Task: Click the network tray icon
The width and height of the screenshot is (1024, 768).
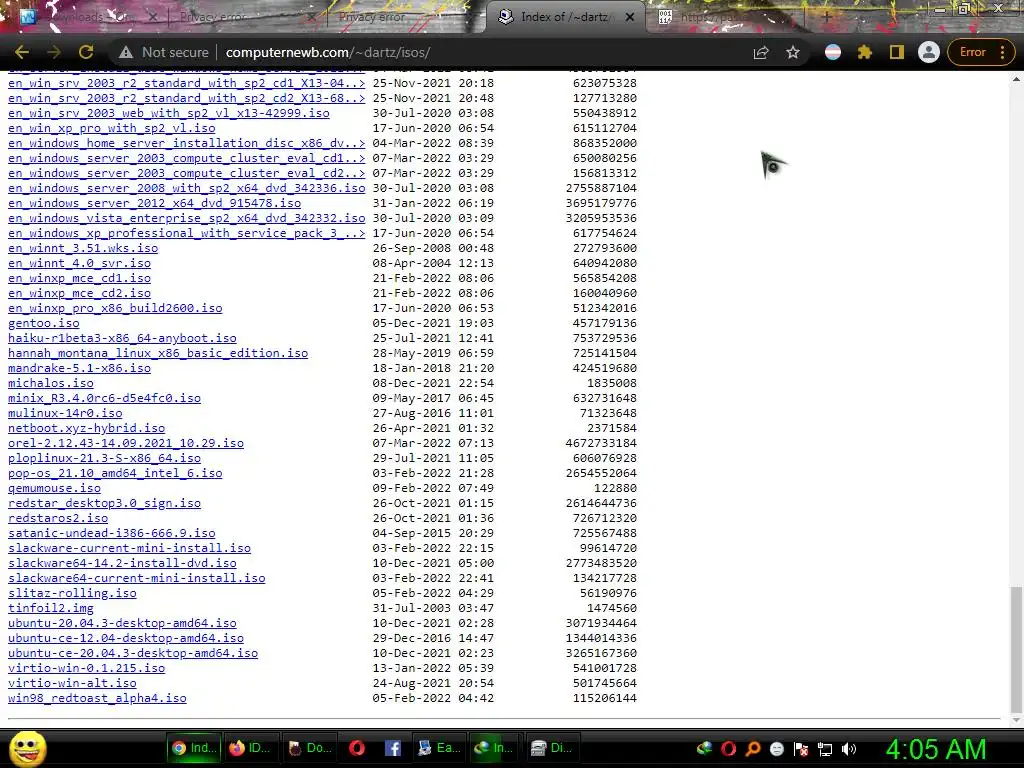Action: pyautogui.click(x=825, y=749)
